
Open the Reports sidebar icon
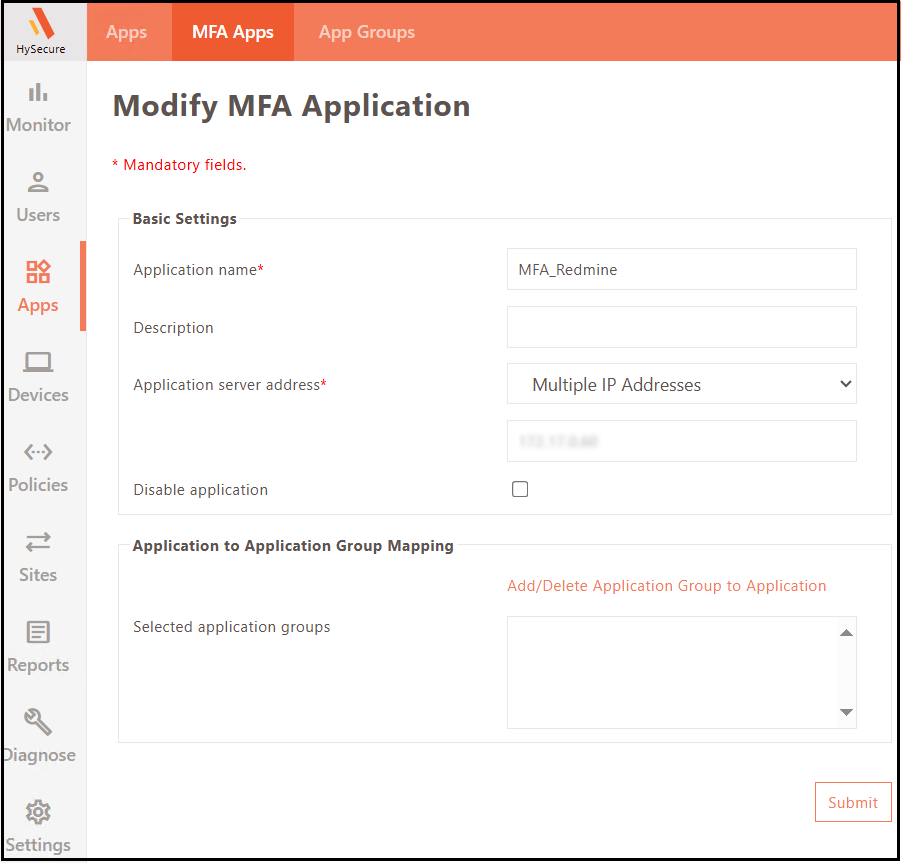click(38, 632)
